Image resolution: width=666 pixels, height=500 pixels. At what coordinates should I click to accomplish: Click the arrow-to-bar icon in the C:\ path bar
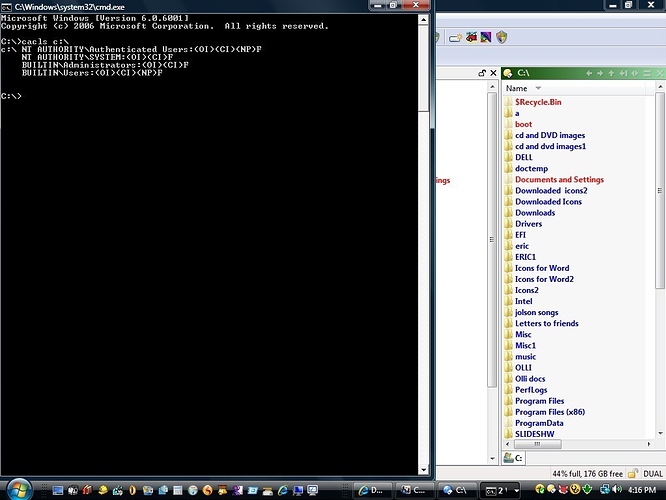click(x=623, y=73)
